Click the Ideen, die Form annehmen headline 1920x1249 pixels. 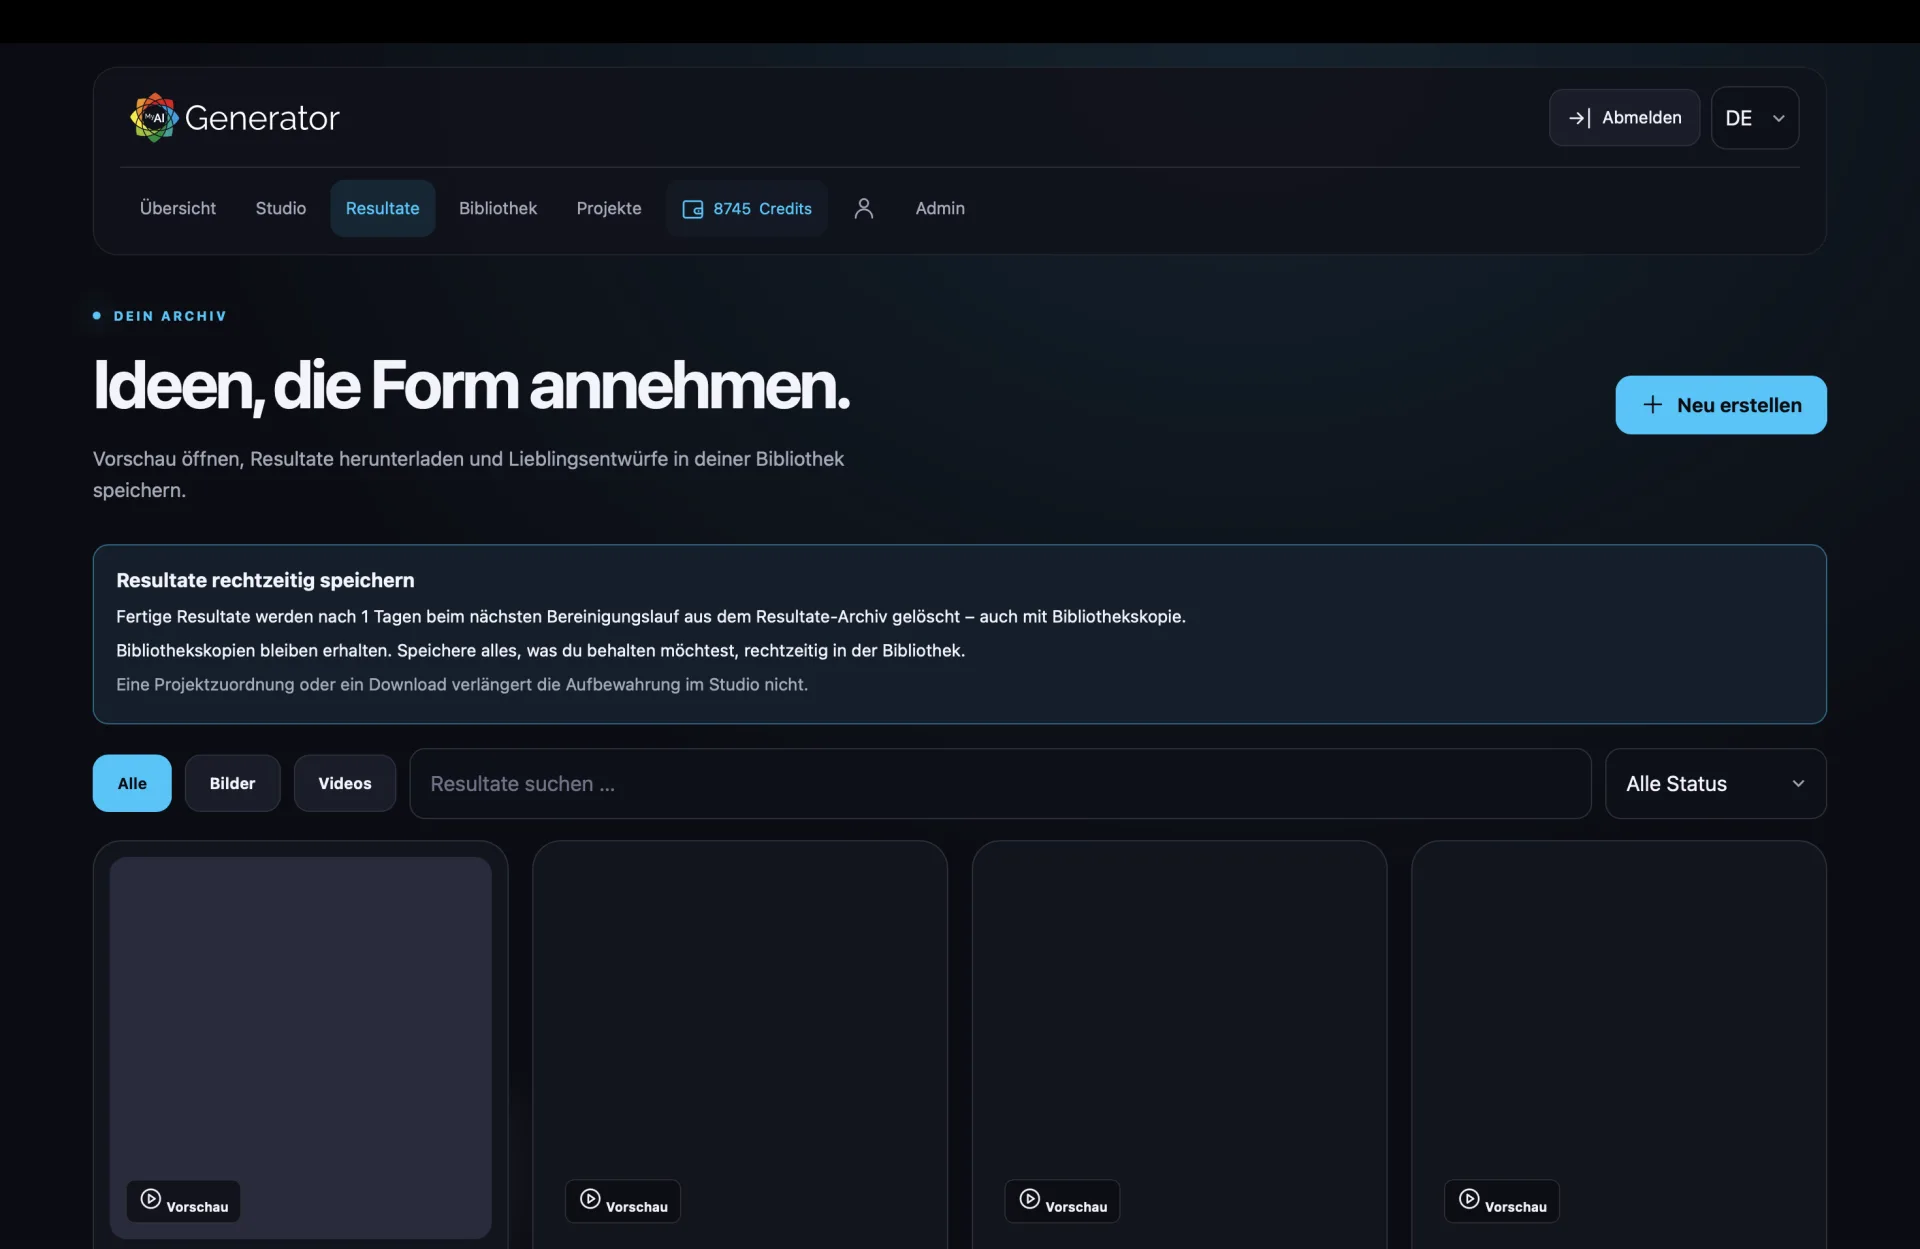click(472, 386)
